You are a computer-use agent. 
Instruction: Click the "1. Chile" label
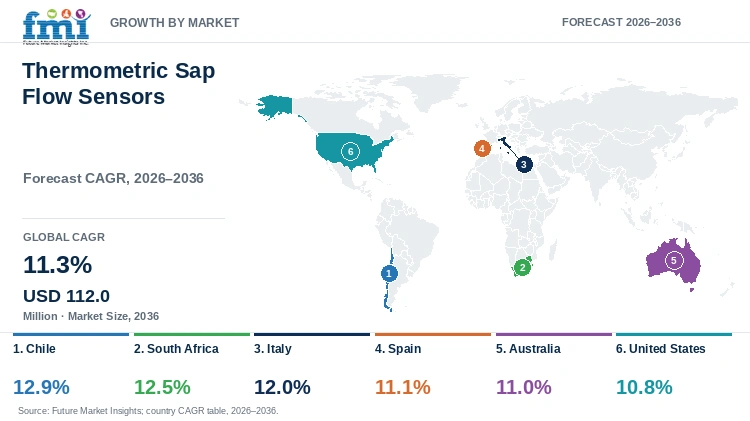point(34,349)
